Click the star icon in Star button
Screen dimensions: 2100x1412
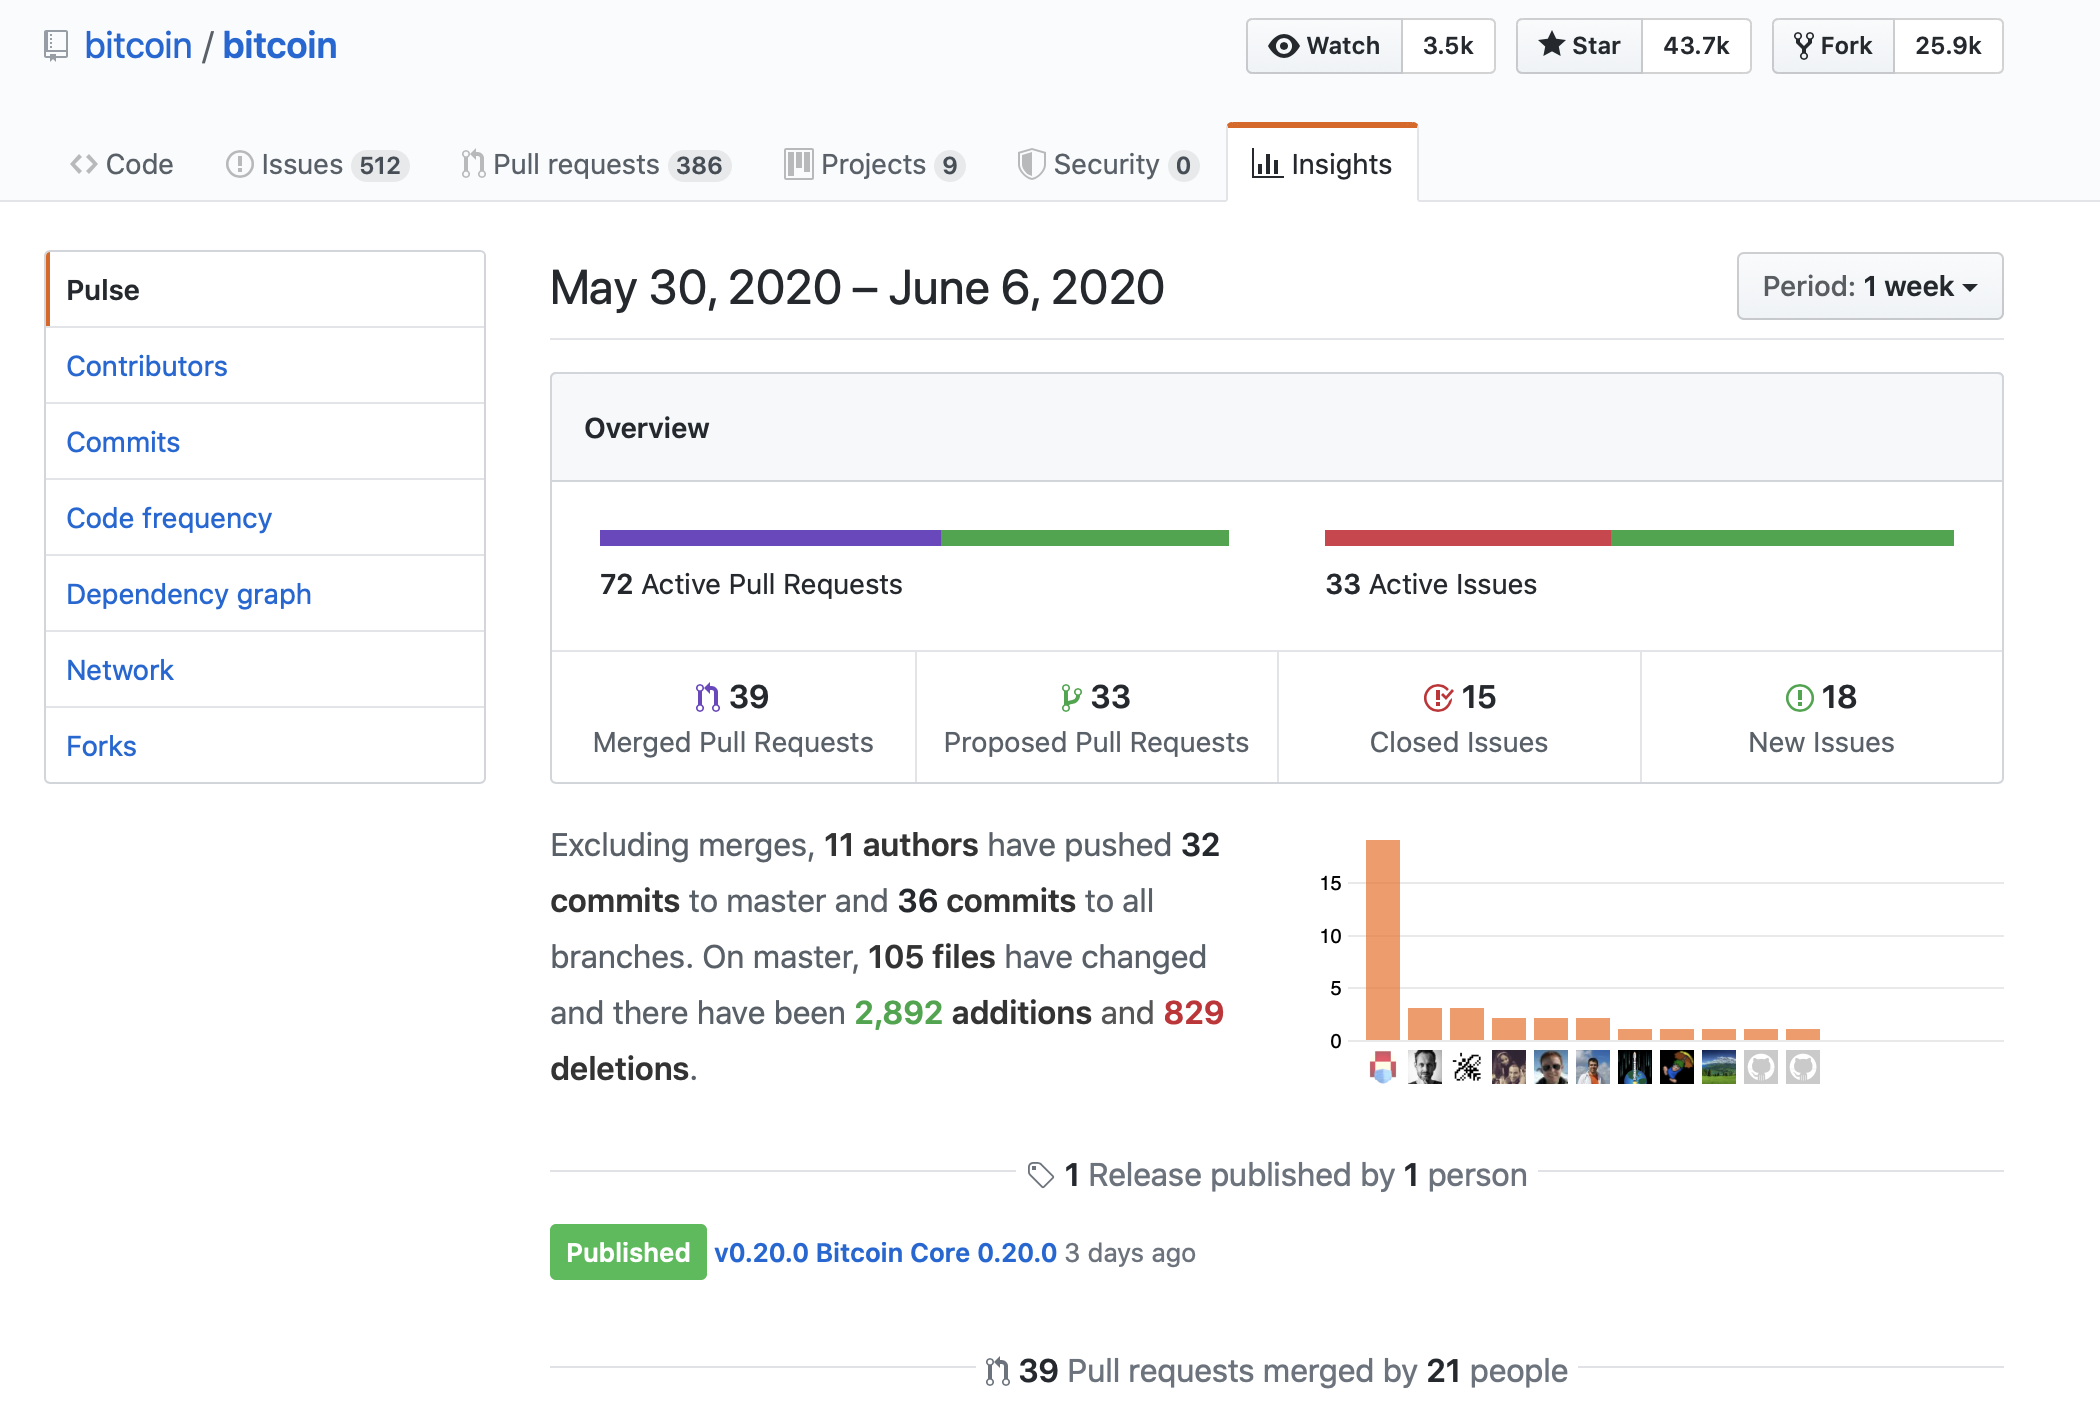click(x=1551, y=45)
